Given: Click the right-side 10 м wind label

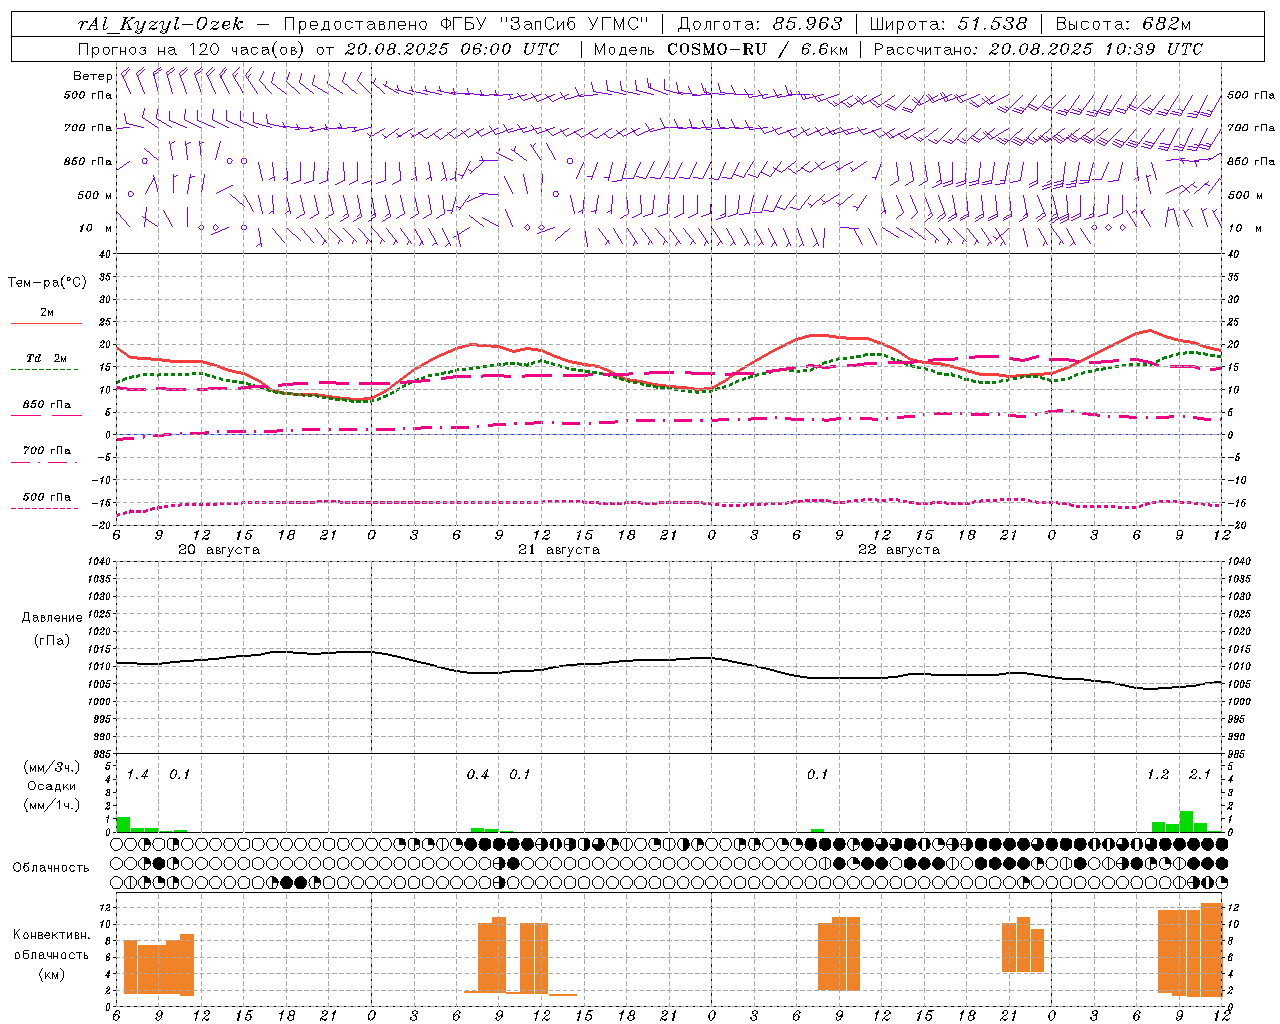Looking at the screenshot, I should (x=1243, y=228).
